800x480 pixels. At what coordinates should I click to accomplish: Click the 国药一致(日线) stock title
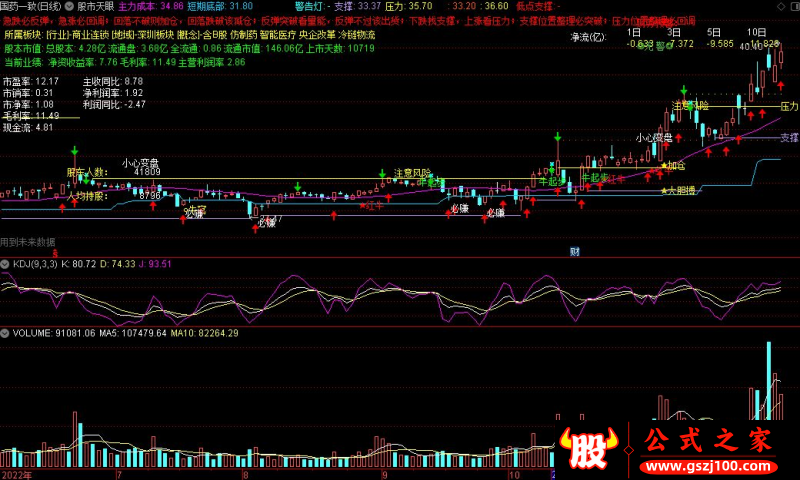pyautogui.click(x=30, y=5)
